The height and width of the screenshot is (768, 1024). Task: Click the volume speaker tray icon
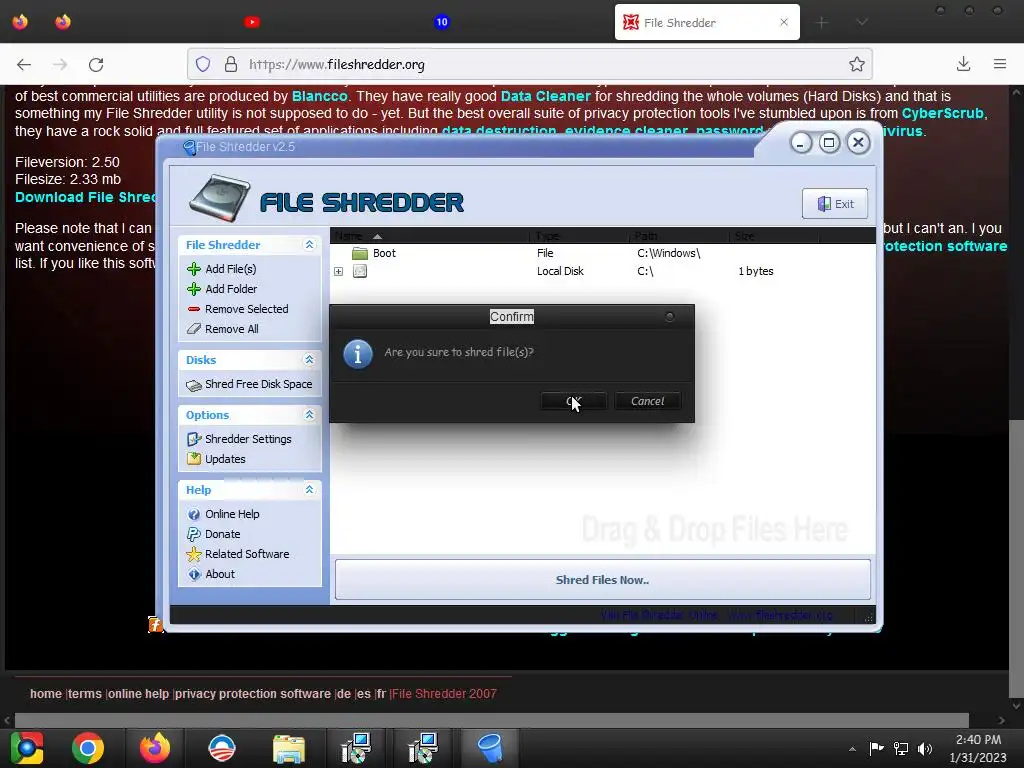click(925, 748)
